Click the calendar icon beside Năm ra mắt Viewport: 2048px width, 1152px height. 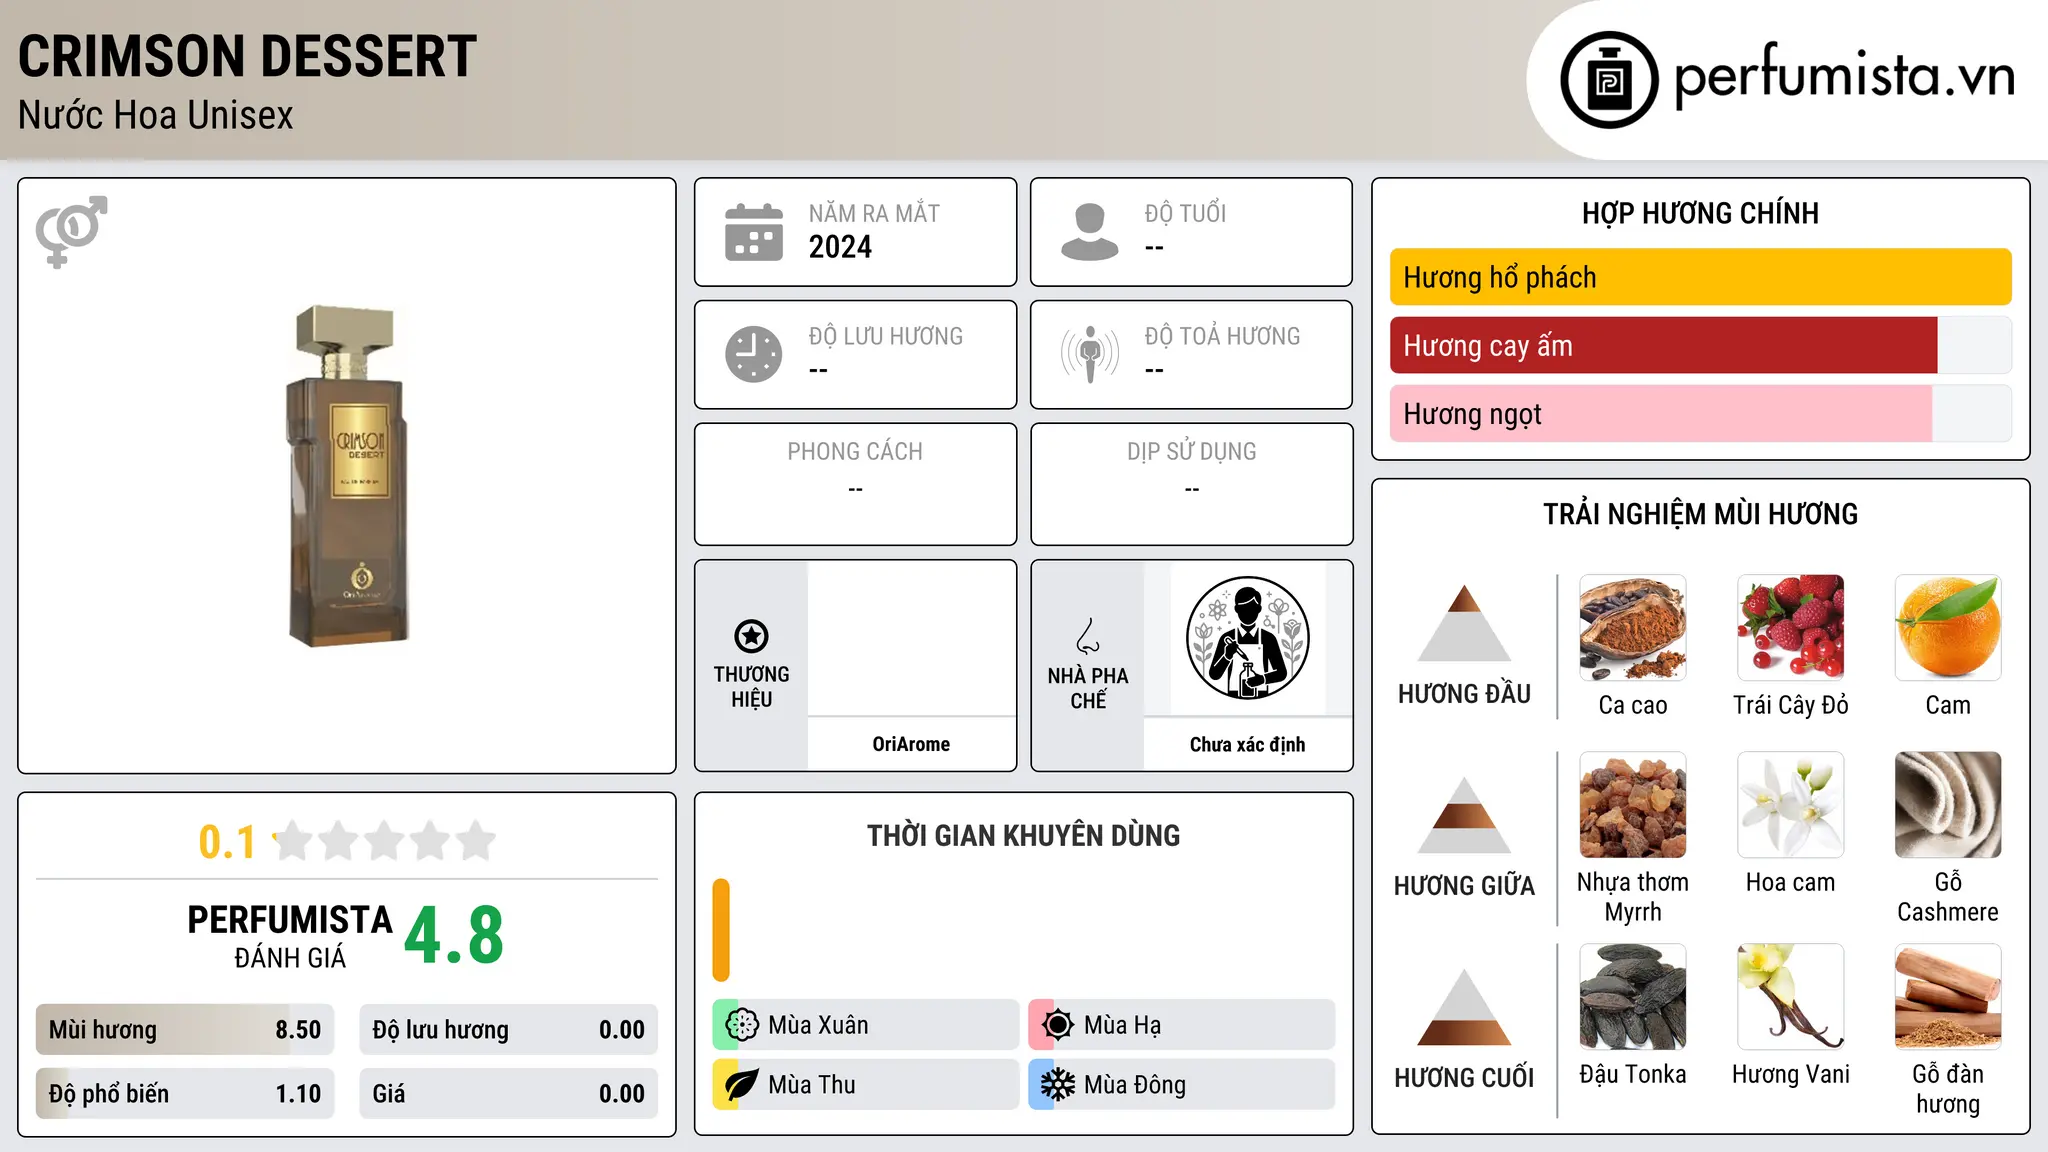pyautogui.click(x=754, y=232)
